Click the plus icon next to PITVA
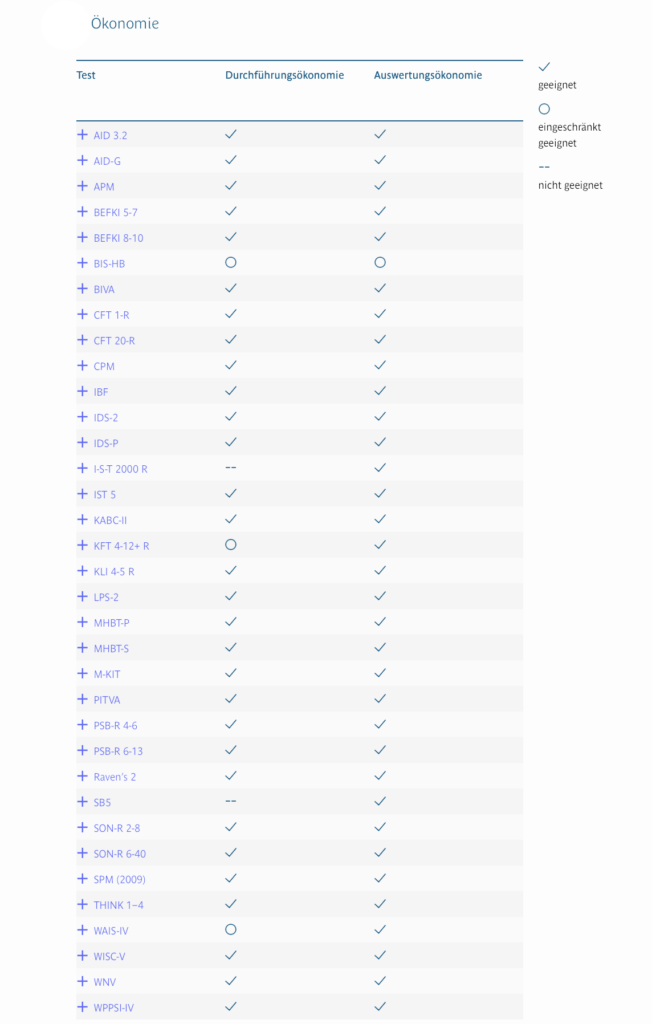Viewport: 652px width, 1024px height. pyautogui.click(x=83, y=699)
